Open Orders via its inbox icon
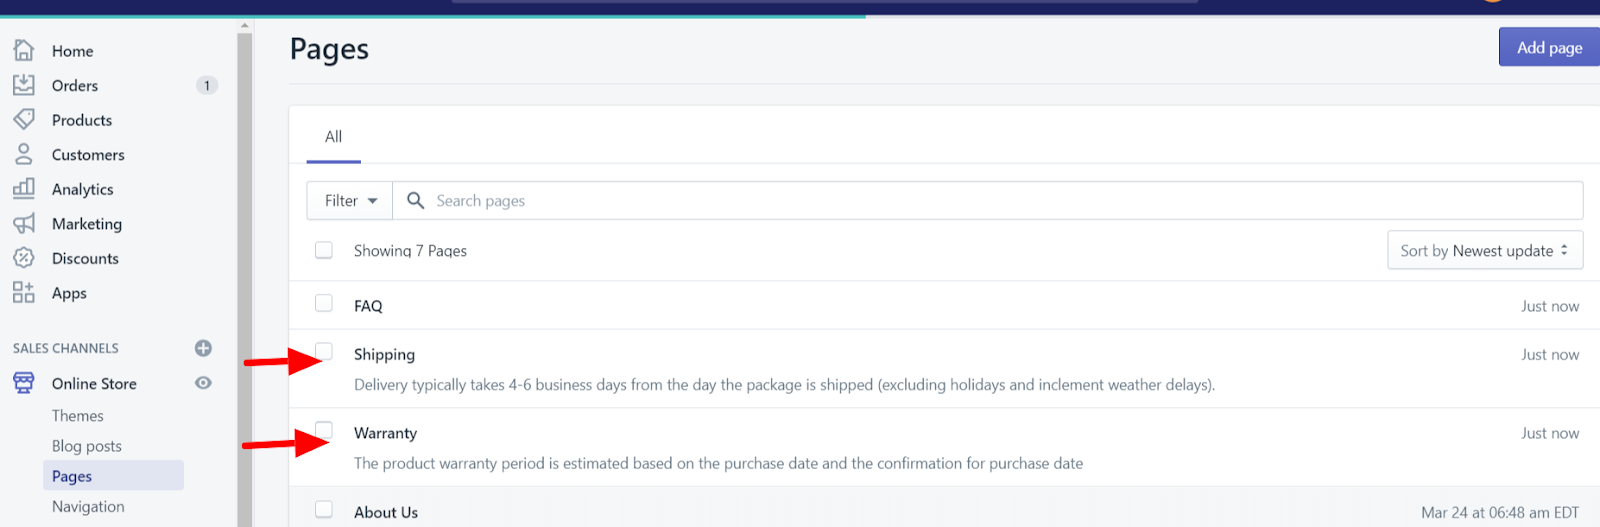The image size is (1600, 527). (x=24, y=85)
